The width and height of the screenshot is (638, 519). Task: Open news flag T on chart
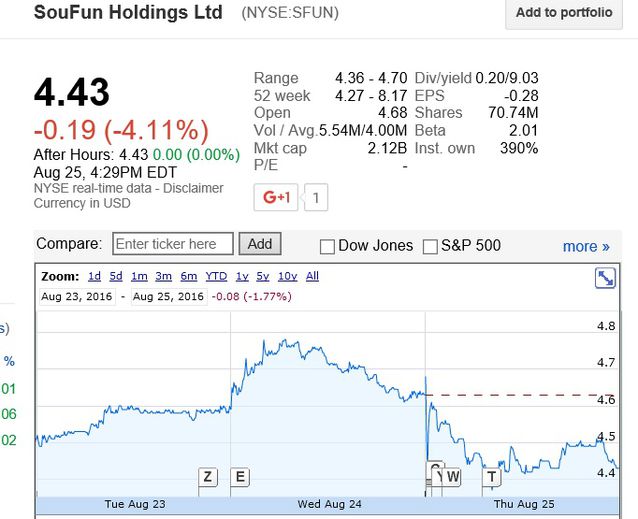[491, 477]
